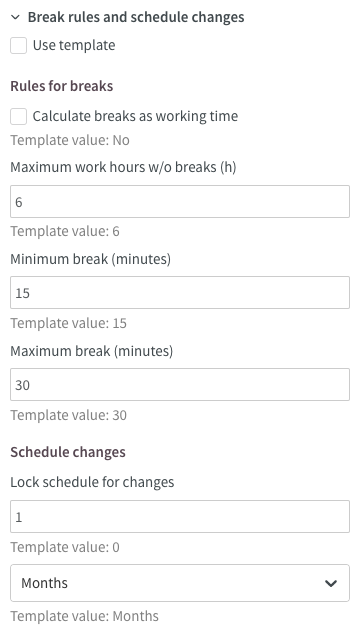This screenshot has height=629, width=360.
Task: Click the "Template value: No" hint text
Action: click(70, 140)
